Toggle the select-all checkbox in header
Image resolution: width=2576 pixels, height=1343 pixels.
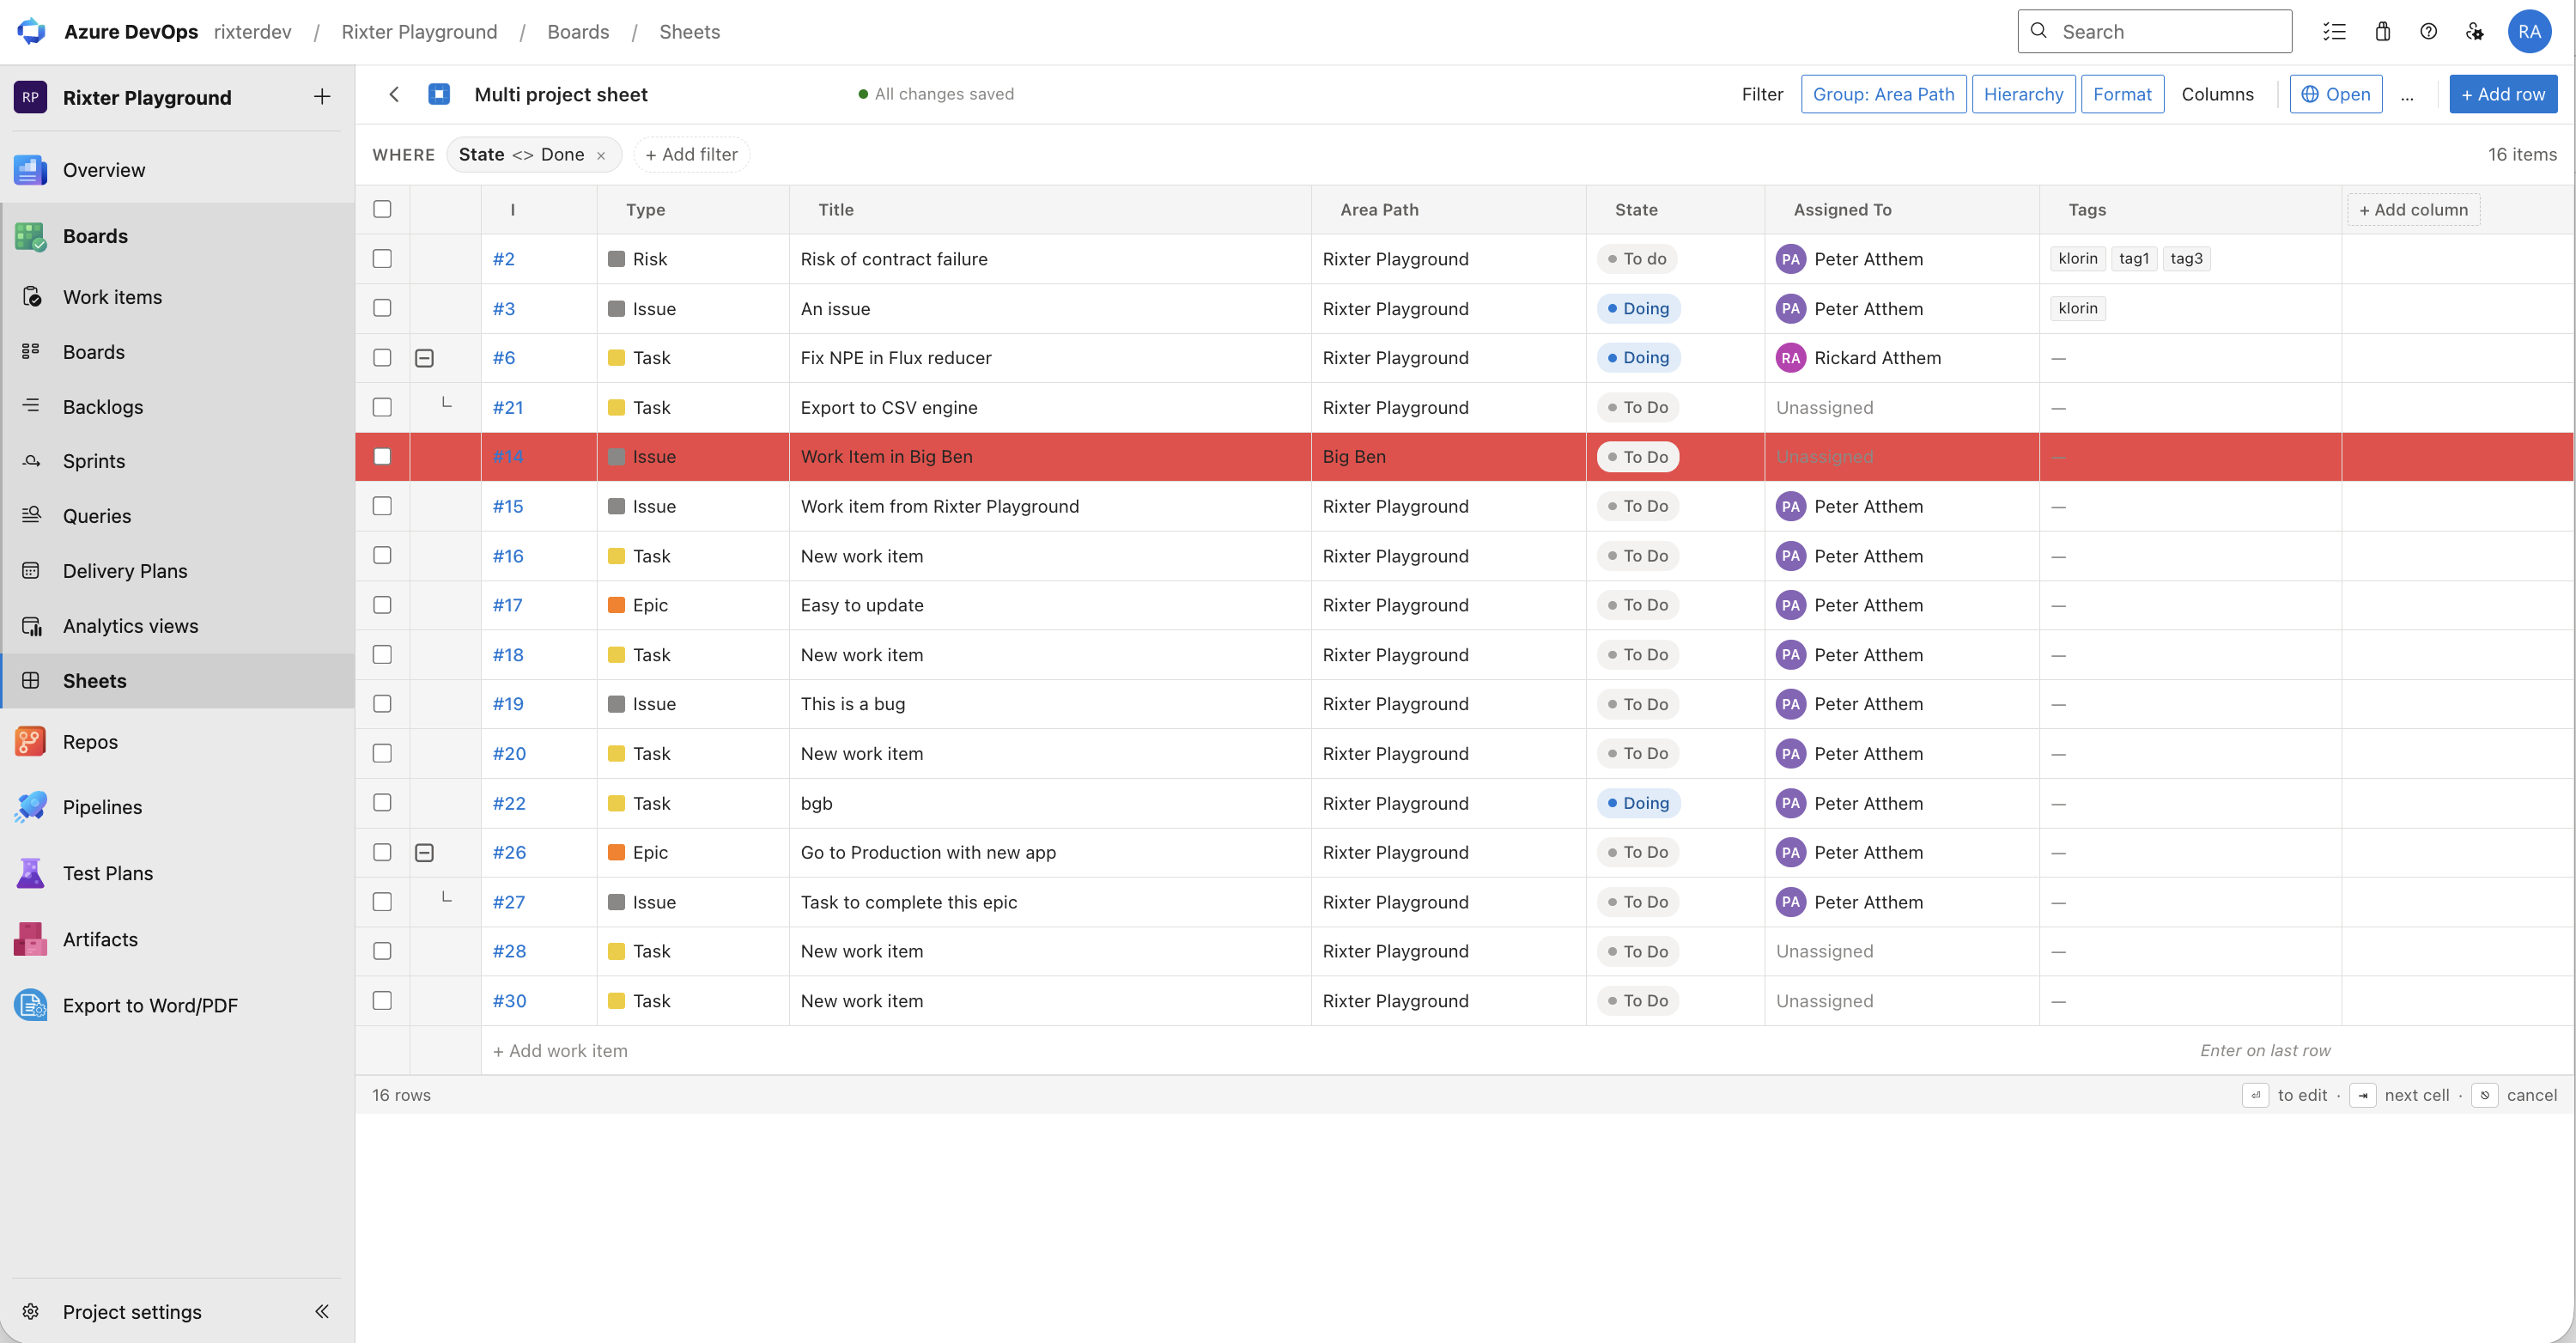point(382,209)
